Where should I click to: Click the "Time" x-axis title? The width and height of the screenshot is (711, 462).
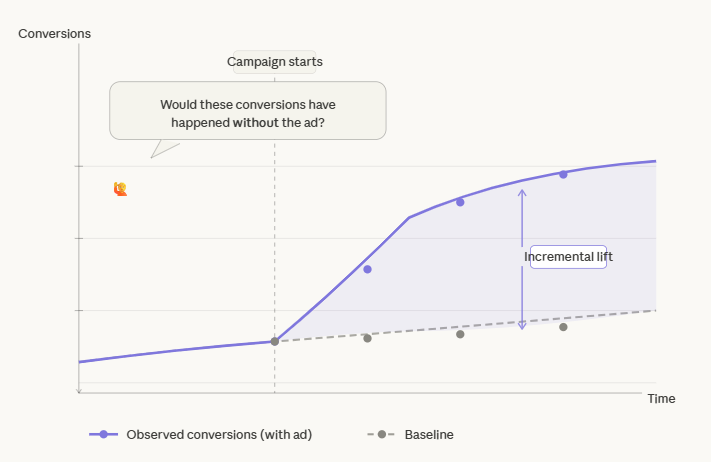661,398
